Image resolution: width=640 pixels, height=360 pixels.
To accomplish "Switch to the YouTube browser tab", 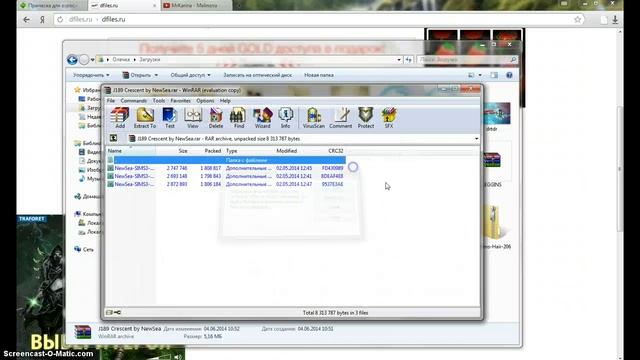I will point(196,6).
